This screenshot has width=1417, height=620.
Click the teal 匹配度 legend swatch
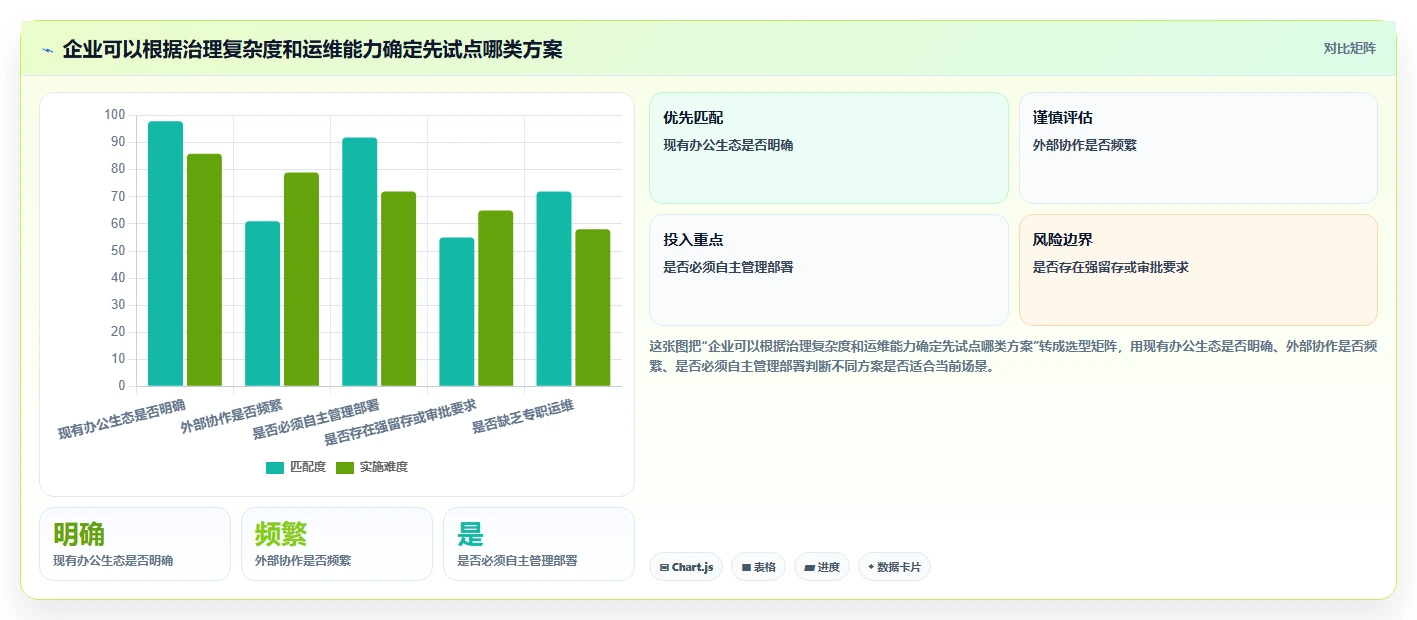(x=276, y=468)
